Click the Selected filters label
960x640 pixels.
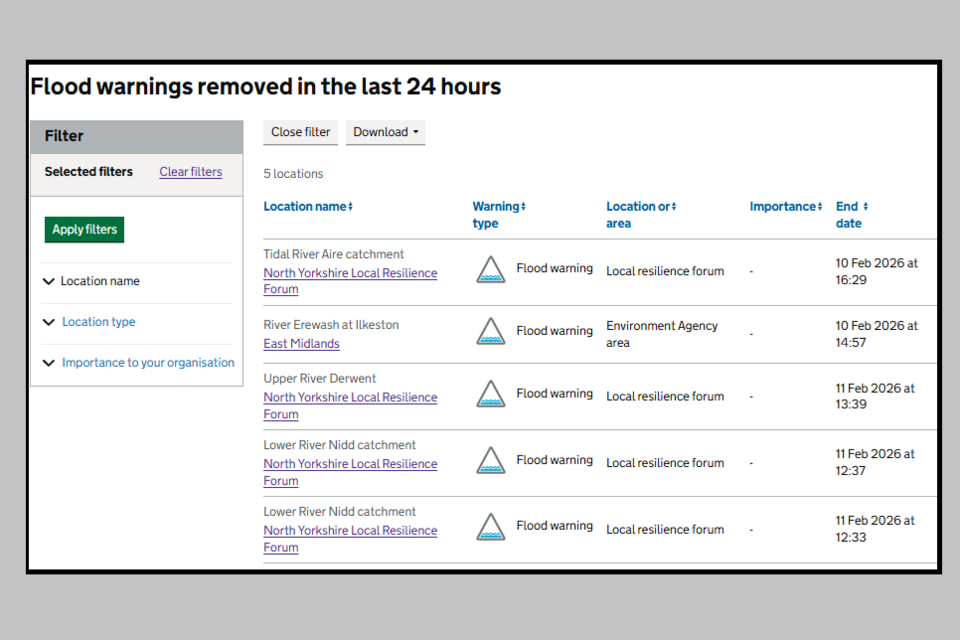point(88,172)
